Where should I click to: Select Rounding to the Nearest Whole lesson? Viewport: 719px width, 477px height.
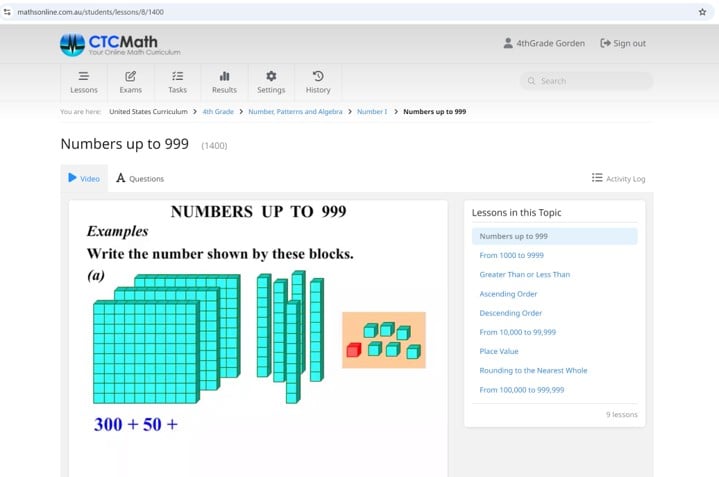point(533,370)
